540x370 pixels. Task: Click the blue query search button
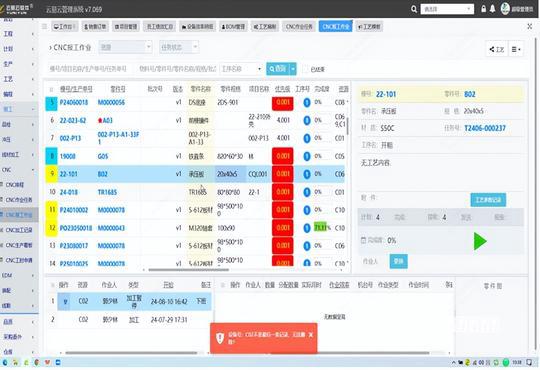(x=278, y=69)
